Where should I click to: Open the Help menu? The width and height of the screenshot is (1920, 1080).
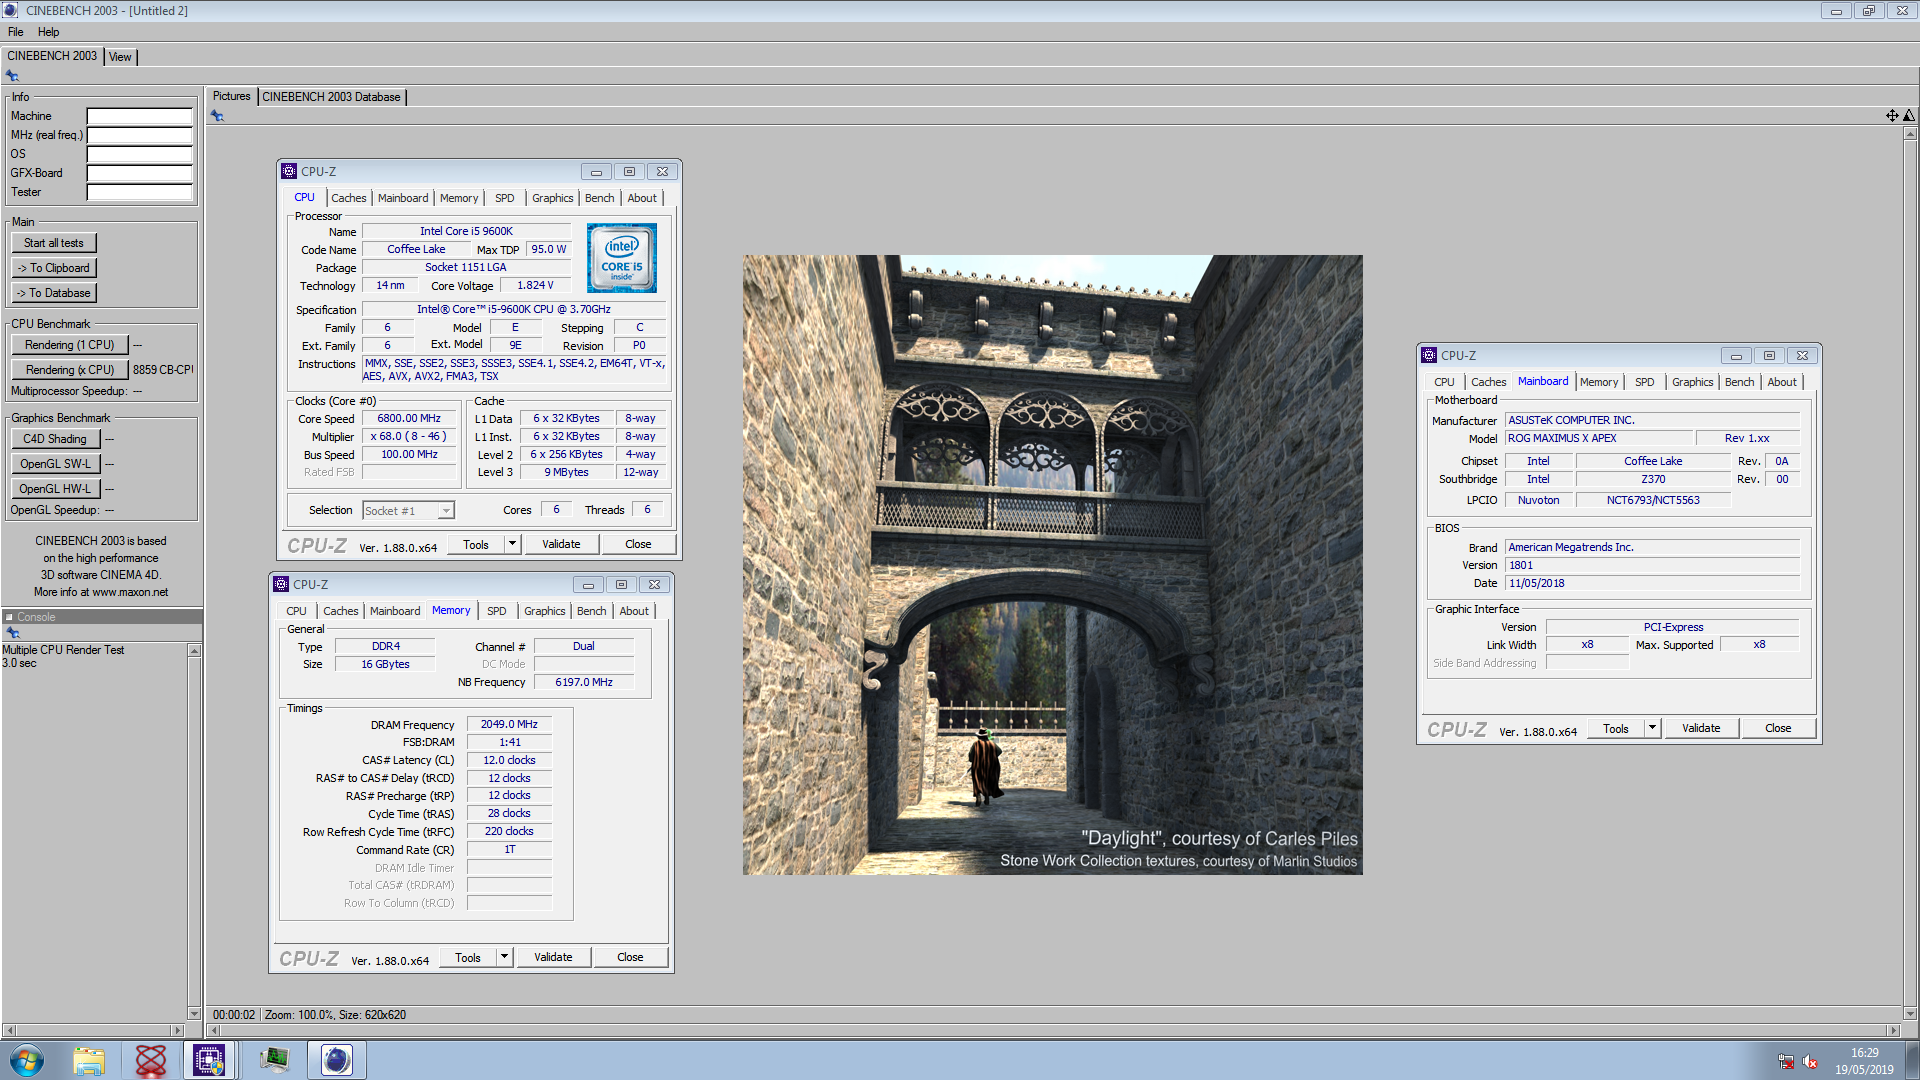pyautogui.click(x=48, y=32)
